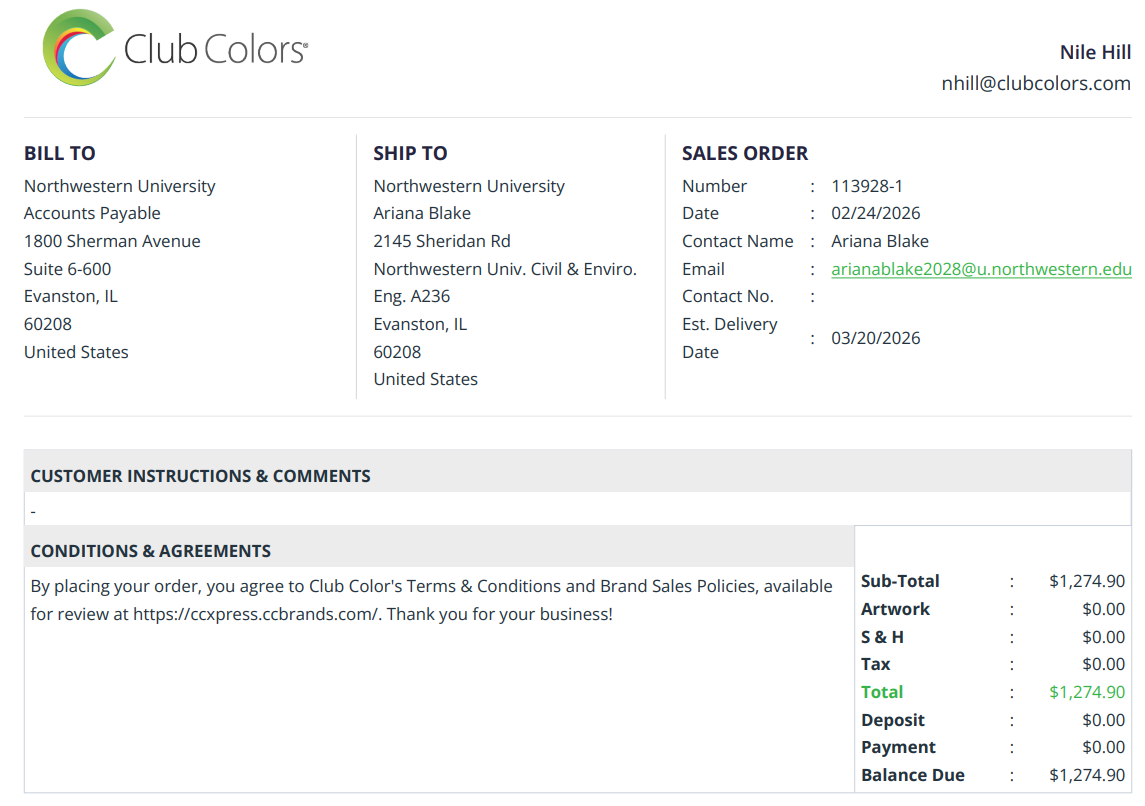This screenshot has width=1145, height=806.
Task: Click the Sales Order 'Number' label
Action: tap(714, 186)
